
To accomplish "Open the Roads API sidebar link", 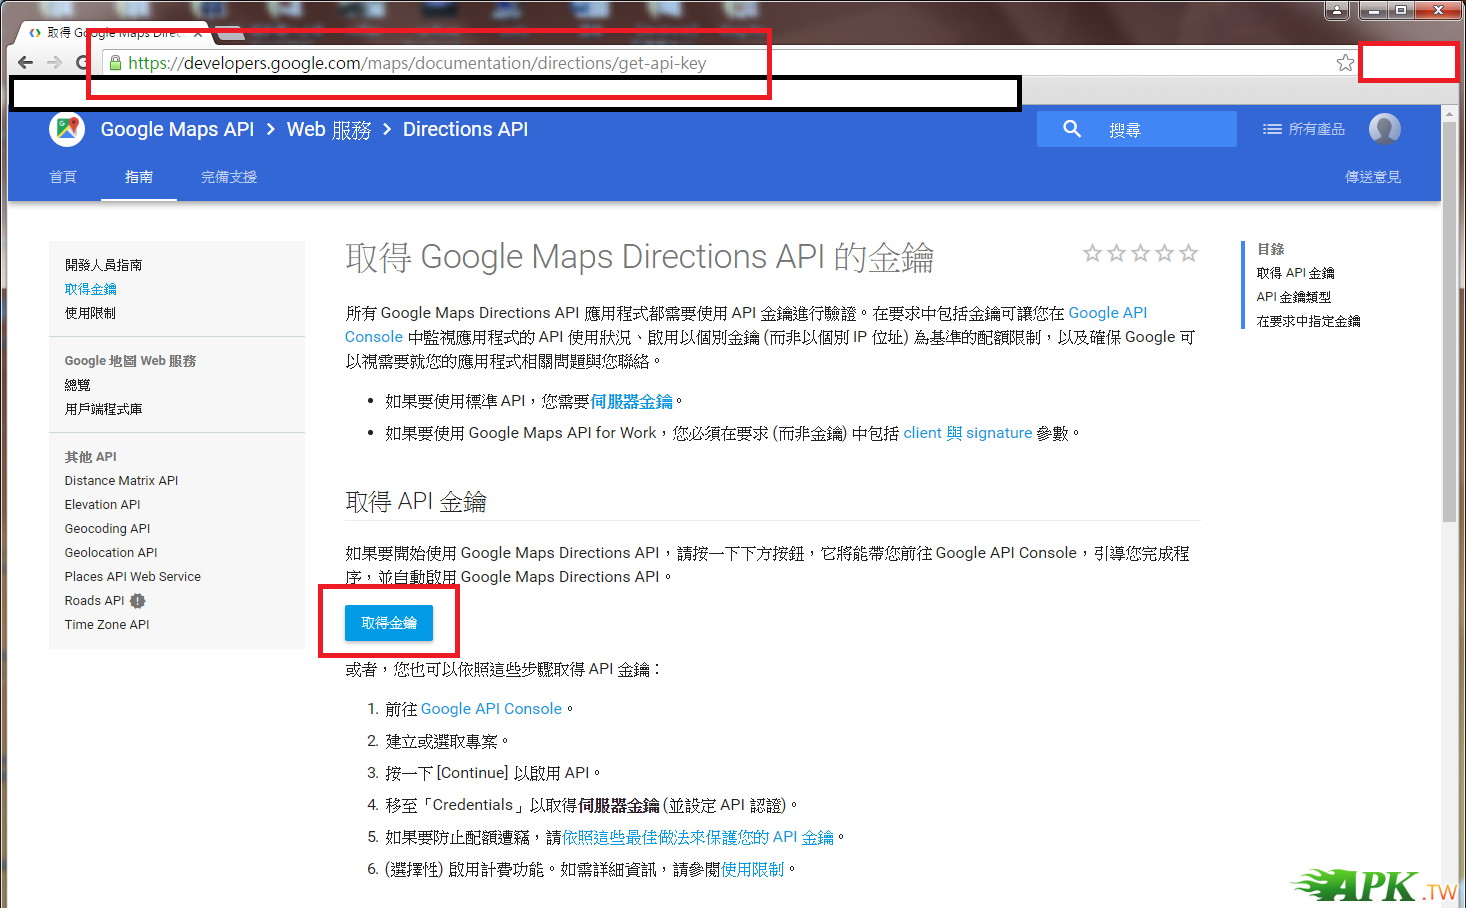I will [95, 601].
